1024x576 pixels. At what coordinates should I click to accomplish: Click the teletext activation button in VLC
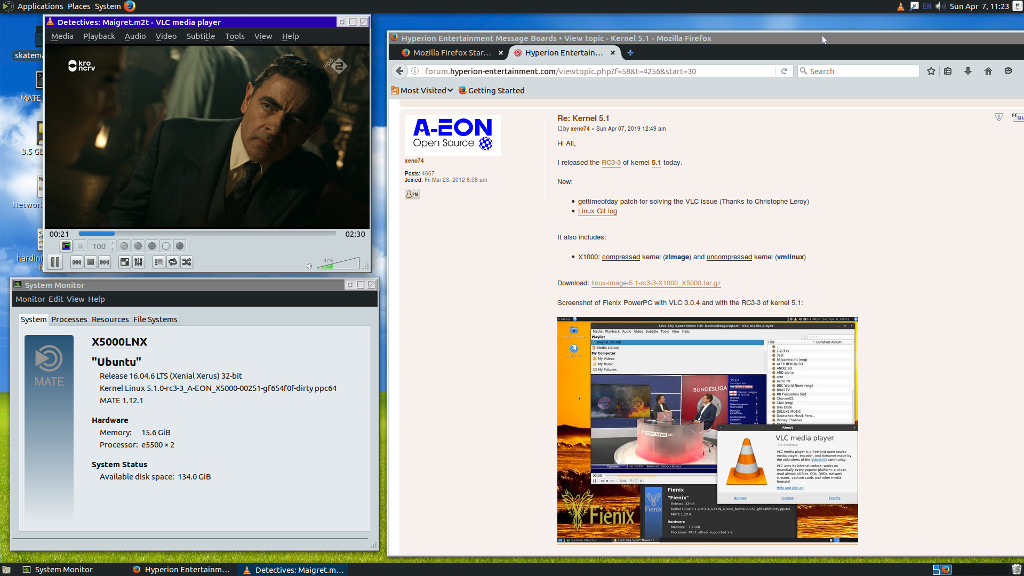pos(66,246)
